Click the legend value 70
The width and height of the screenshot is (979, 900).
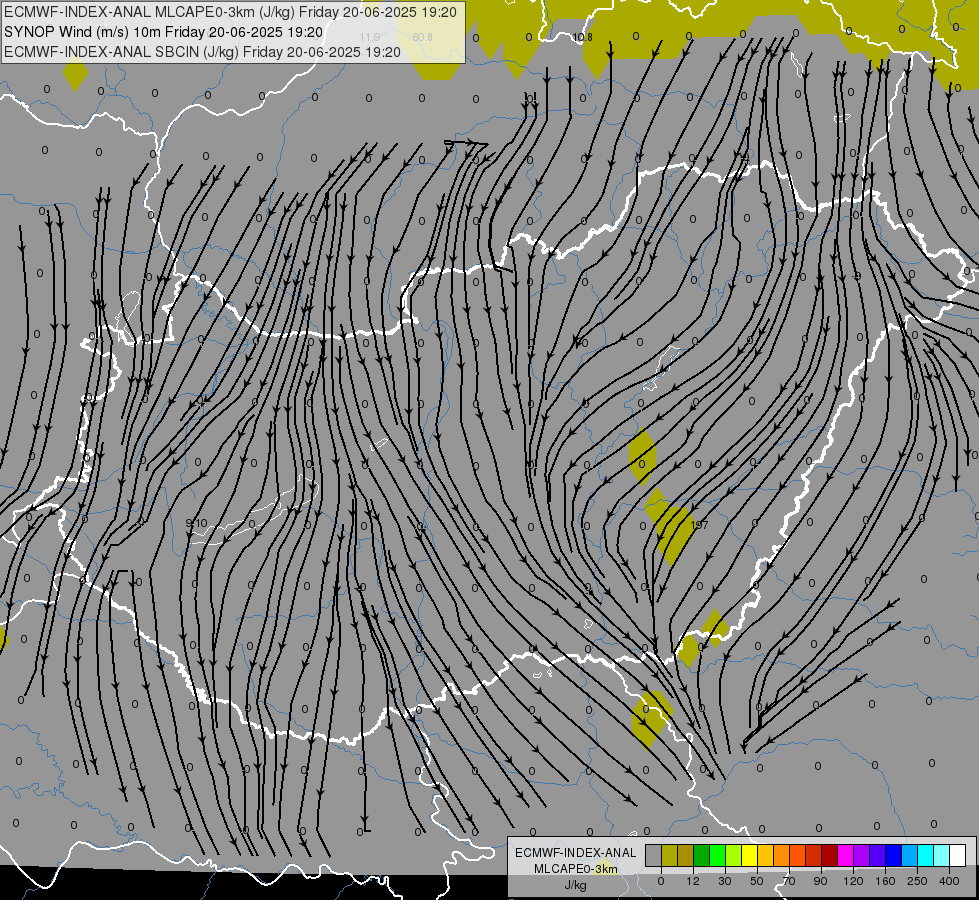point(789,881)
